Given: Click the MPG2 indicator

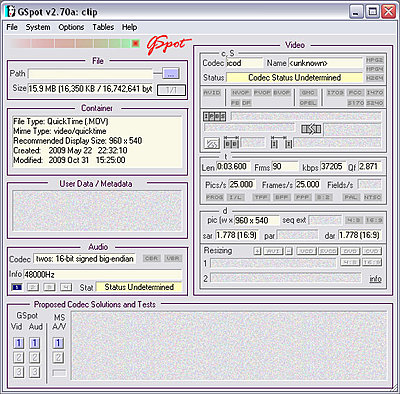Looking at the screenshot, I should (375, 60).
